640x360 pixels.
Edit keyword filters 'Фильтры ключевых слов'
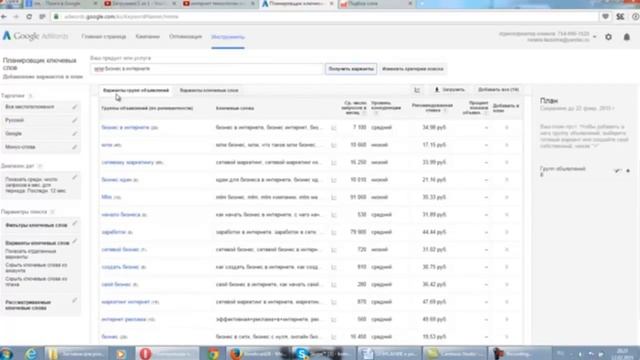tap(74, 223)
